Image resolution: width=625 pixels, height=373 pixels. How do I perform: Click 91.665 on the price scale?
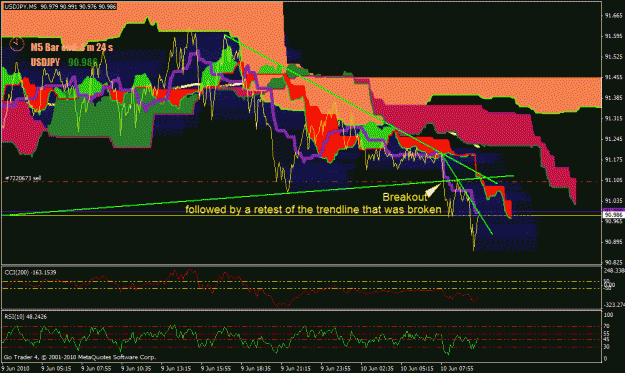pos(613,16)
